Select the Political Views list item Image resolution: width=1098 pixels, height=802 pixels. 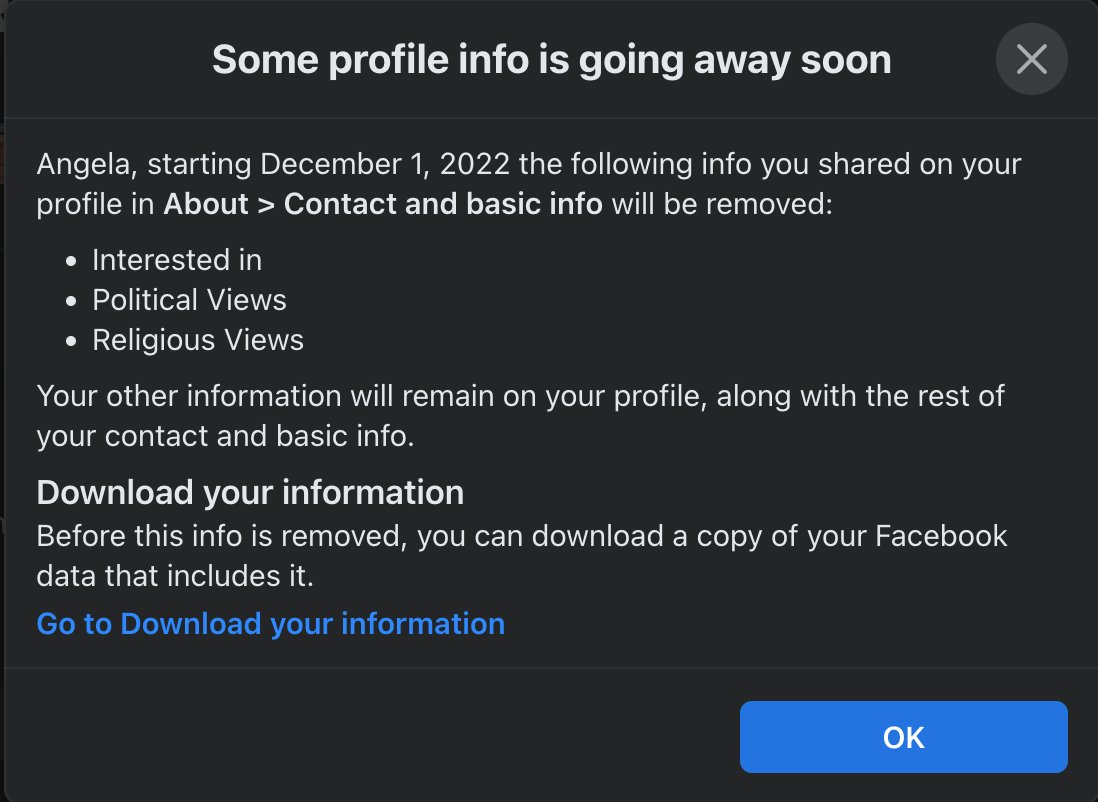click(189, 300)
